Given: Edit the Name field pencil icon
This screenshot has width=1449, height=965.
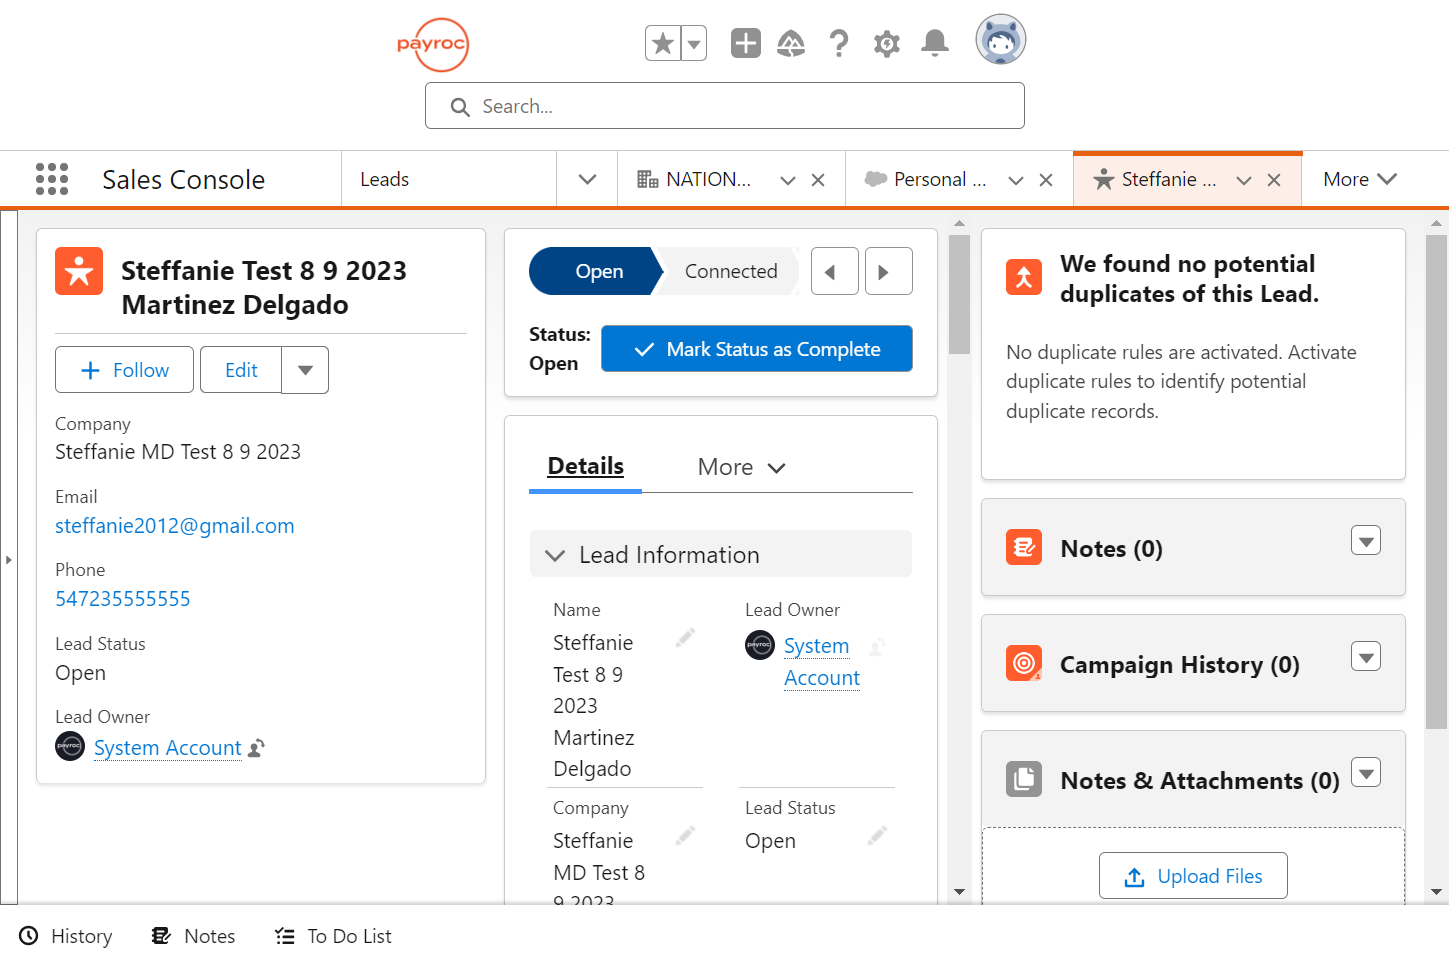Looking at the screenshot, I should [x=685, y=638].
